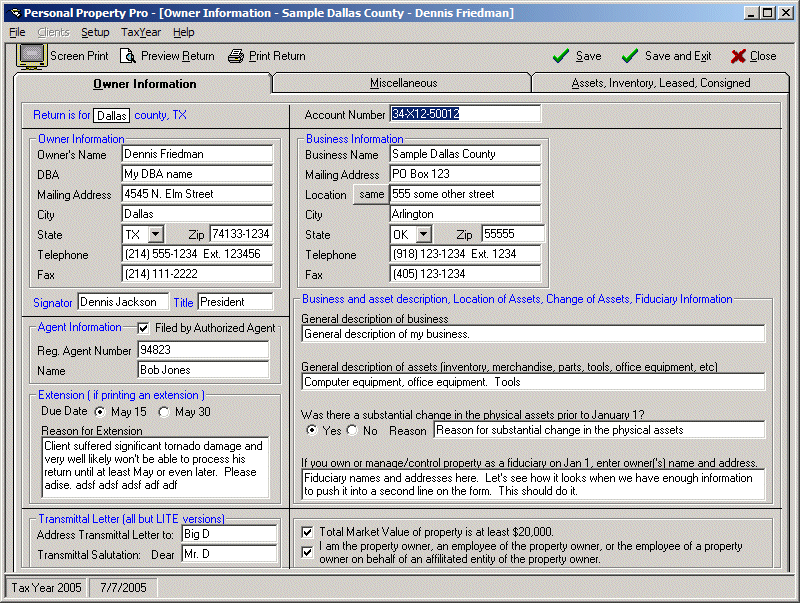Click the owner Zip field 74133-1234
The width and height of the screenshot is (800, 603).
point(241,234)
